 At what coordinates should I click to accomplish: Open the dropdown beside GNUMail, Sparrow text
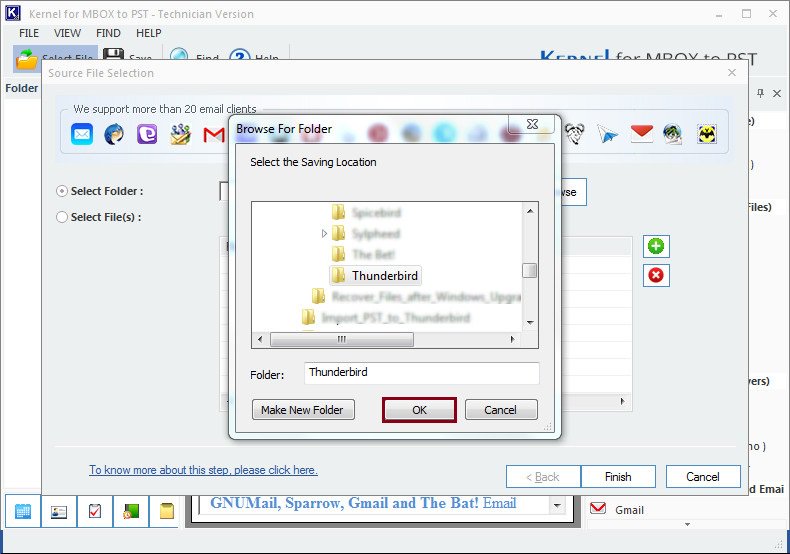click(x=557, y=505)
